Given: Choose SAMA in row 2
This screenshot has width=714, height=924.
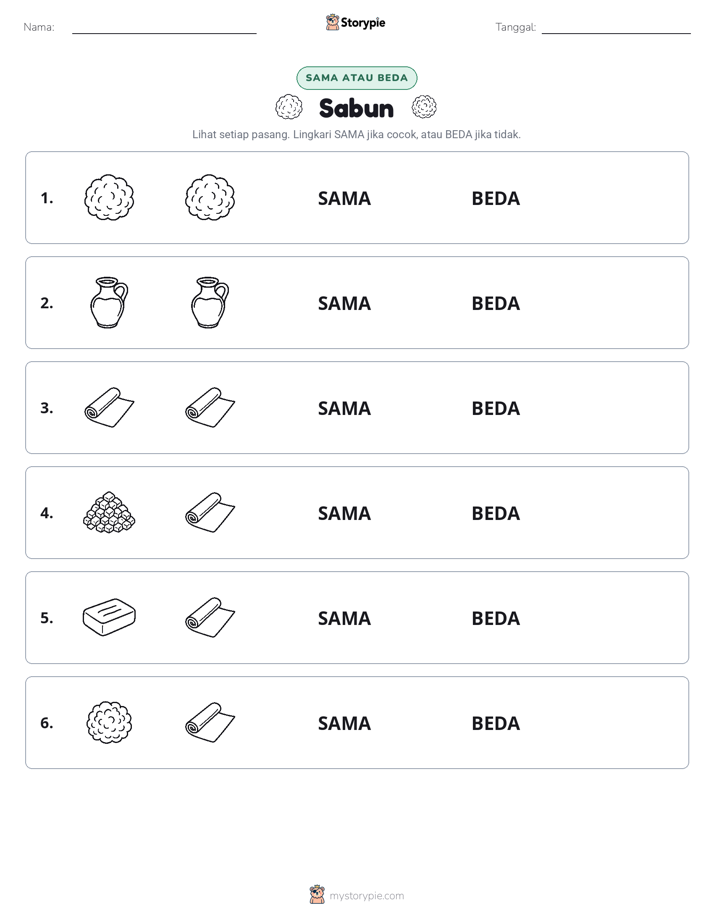Looking at the screenshot, I should [x=344, y=303].
